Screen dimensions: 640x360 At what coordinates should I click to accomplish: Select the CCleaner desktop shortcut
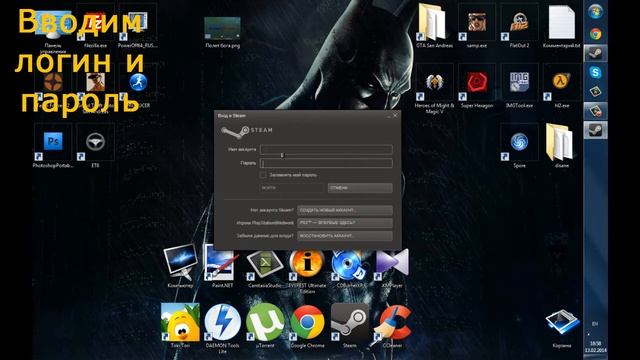click(x=393, y=326)
